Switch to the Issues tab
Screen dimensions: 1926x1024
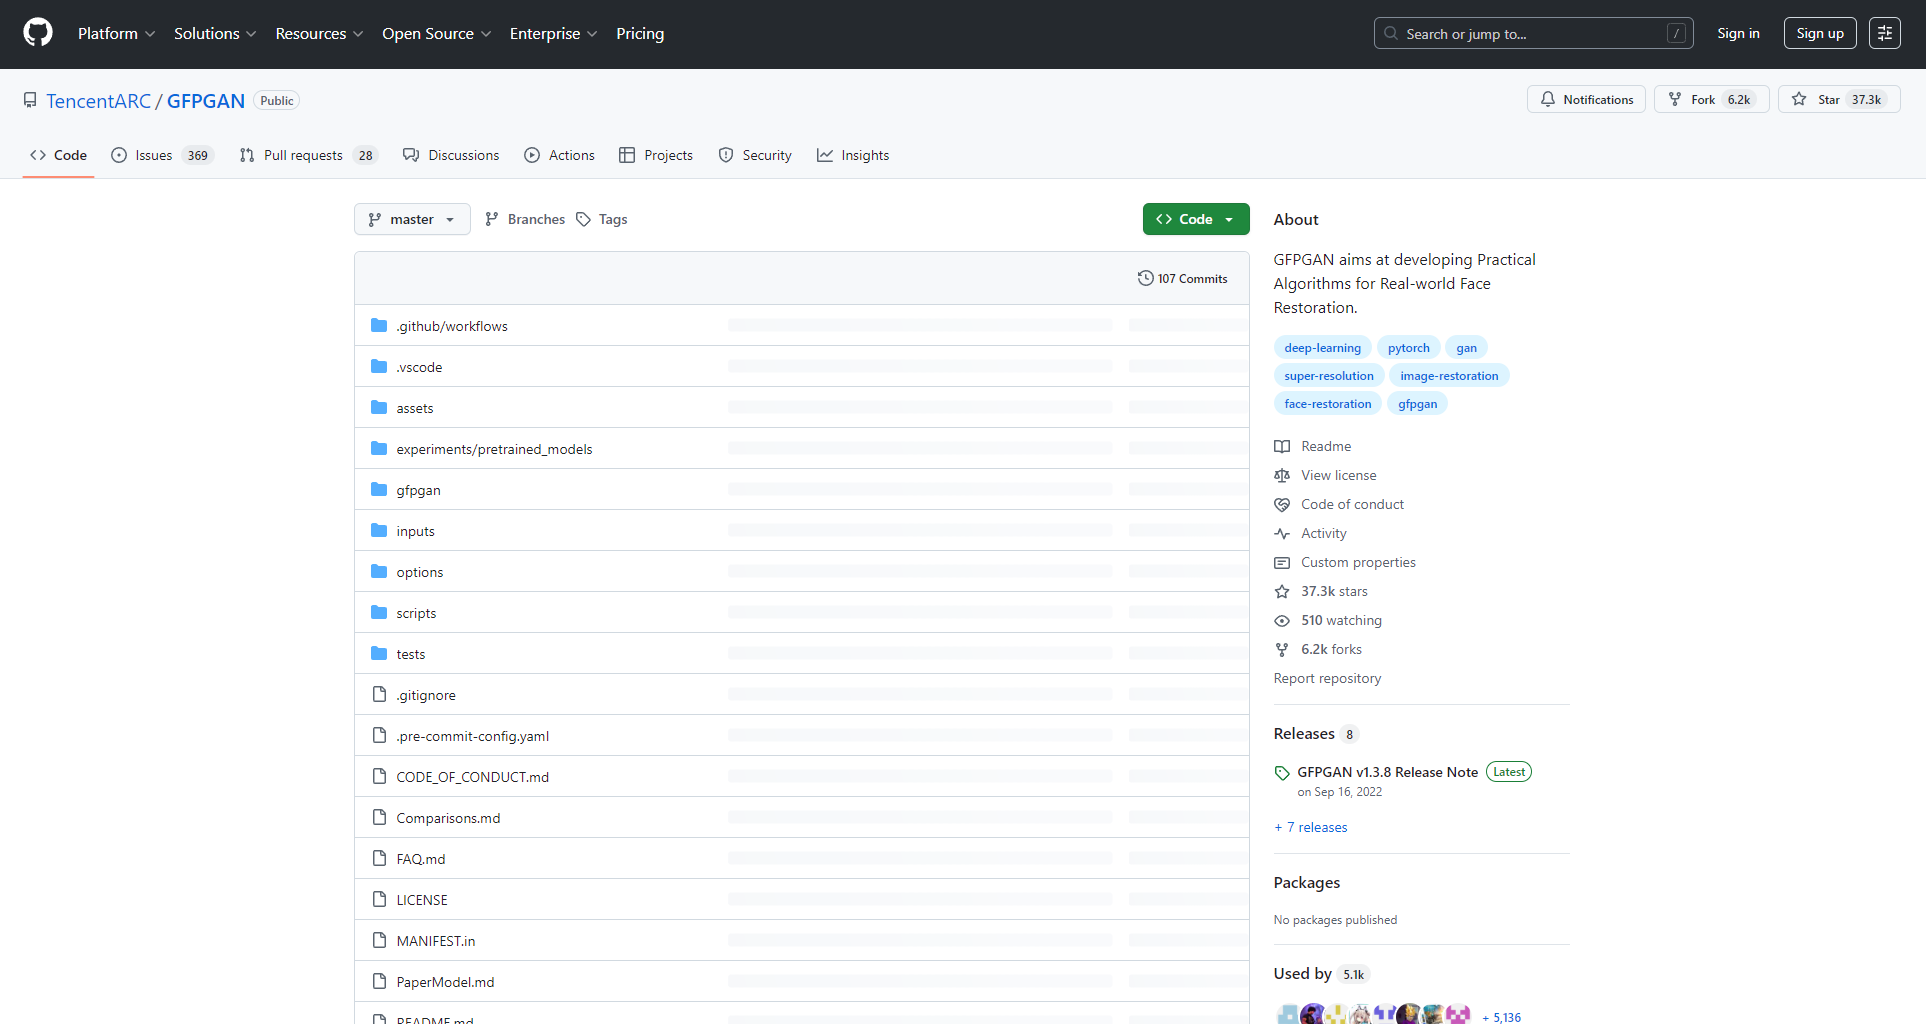[162, 156]
